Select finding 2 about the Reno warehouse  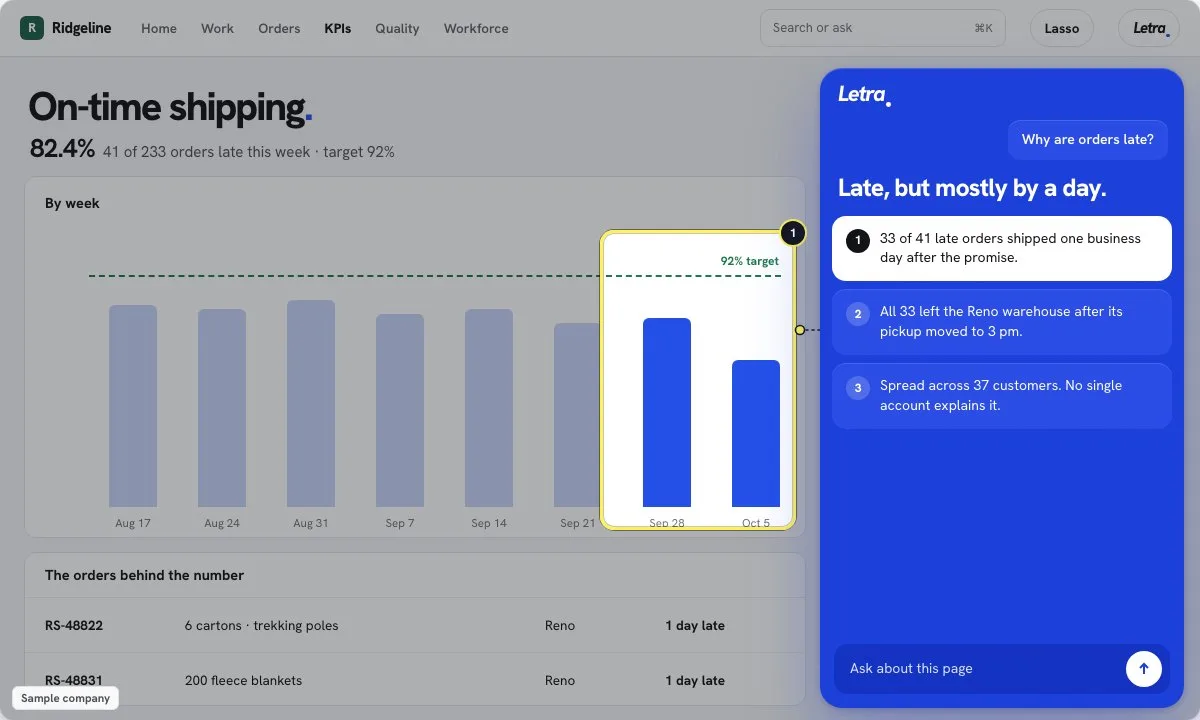click(x=1001, y=322)
